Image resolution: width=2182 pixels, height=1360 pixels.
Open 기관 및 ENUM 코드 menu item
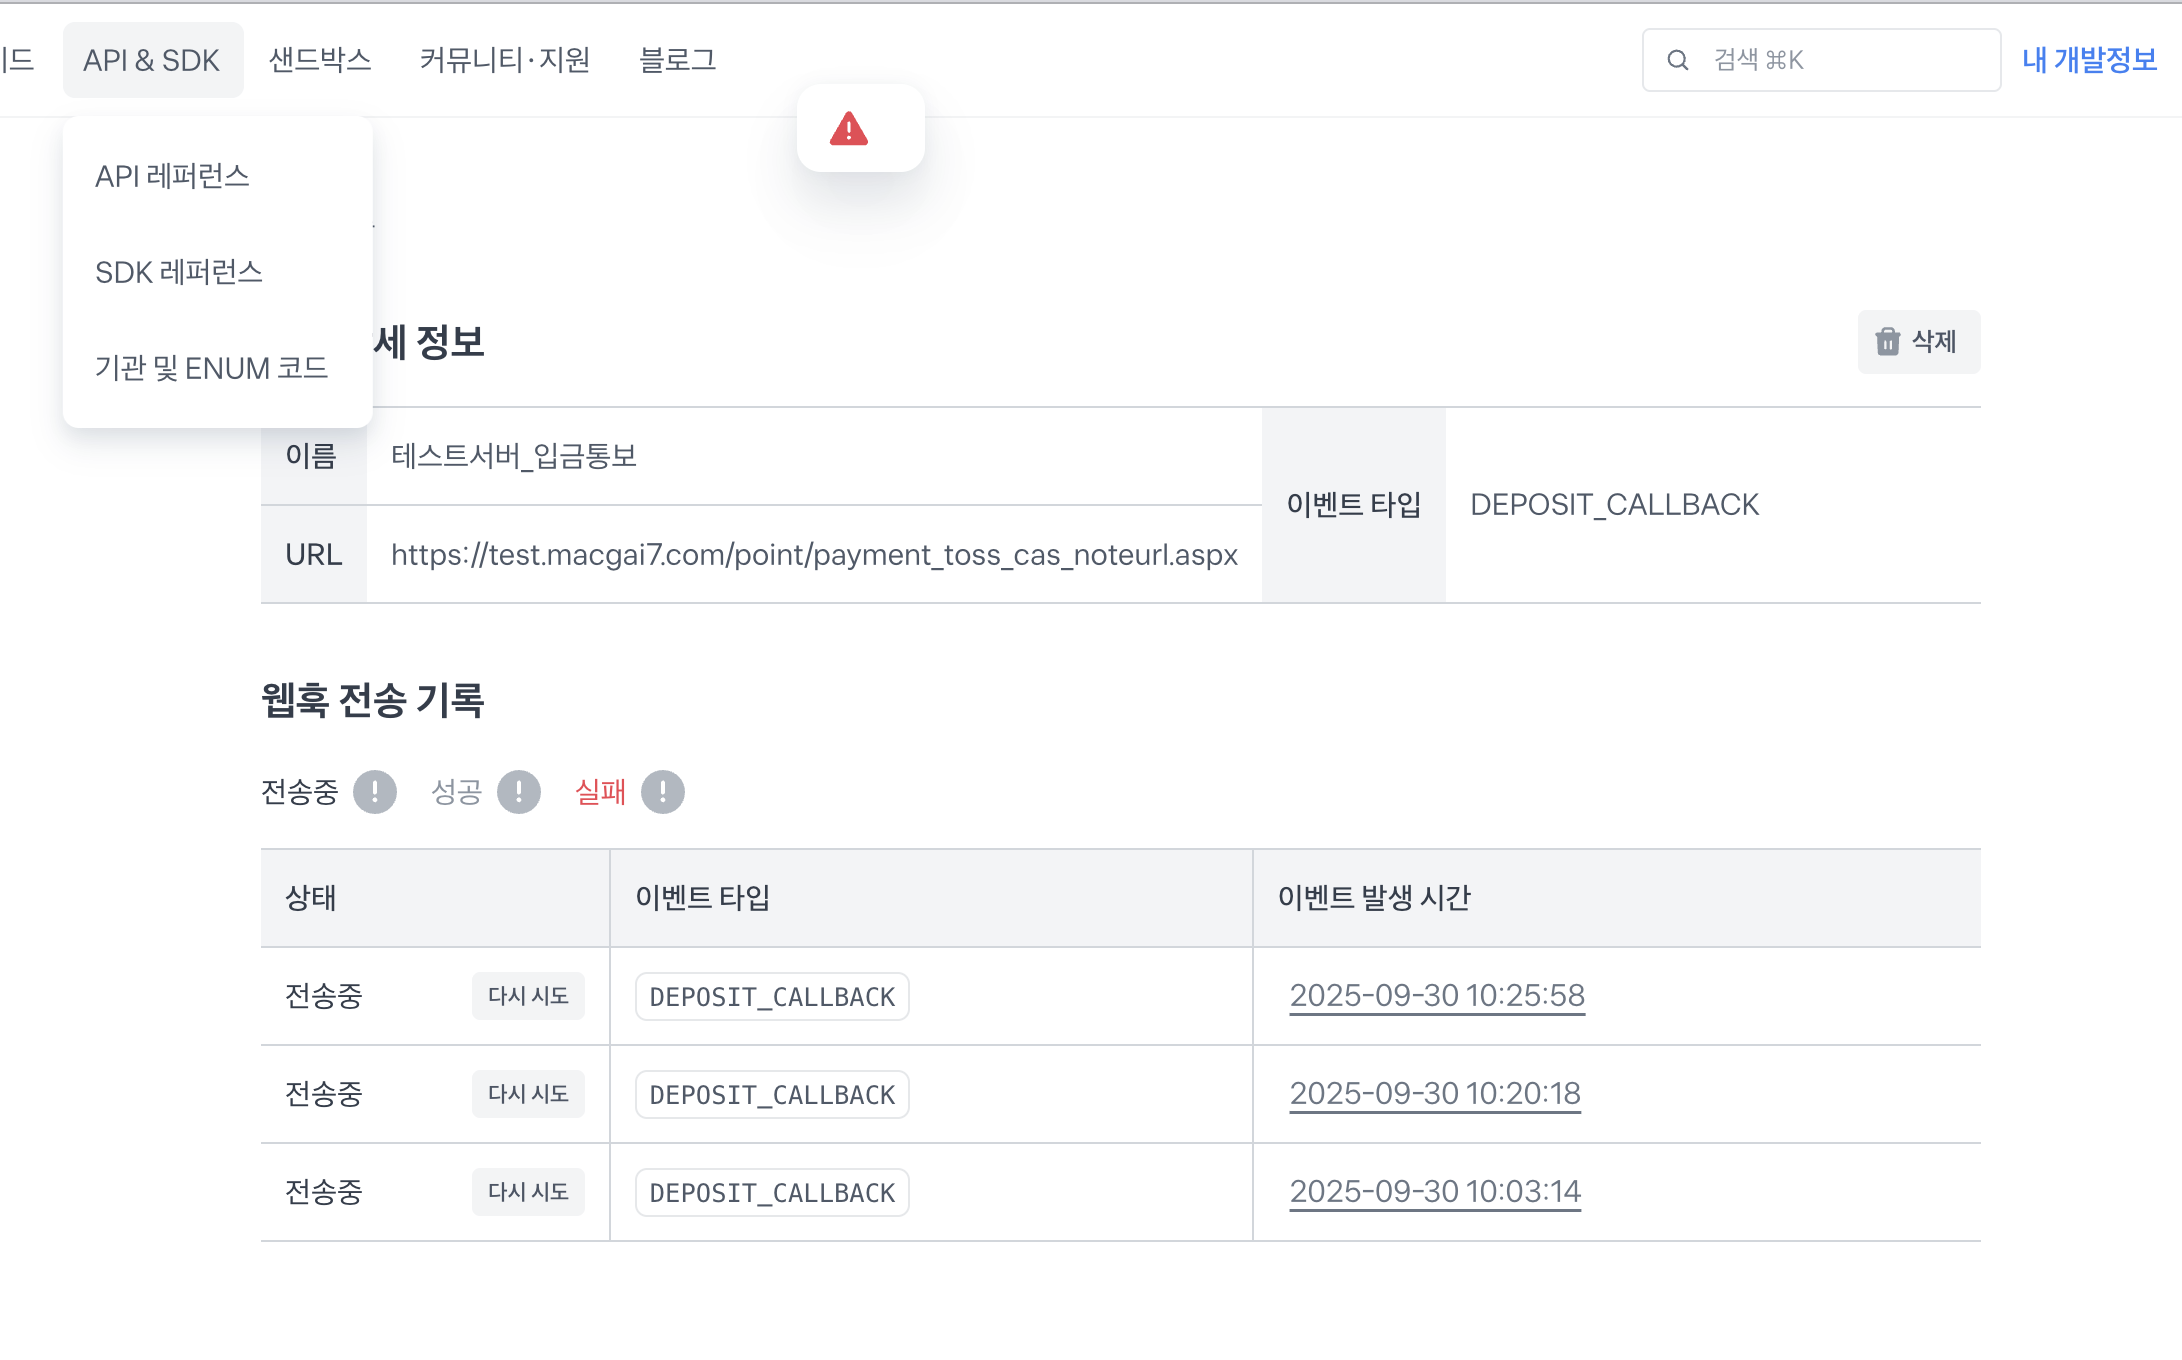[211, 368]
